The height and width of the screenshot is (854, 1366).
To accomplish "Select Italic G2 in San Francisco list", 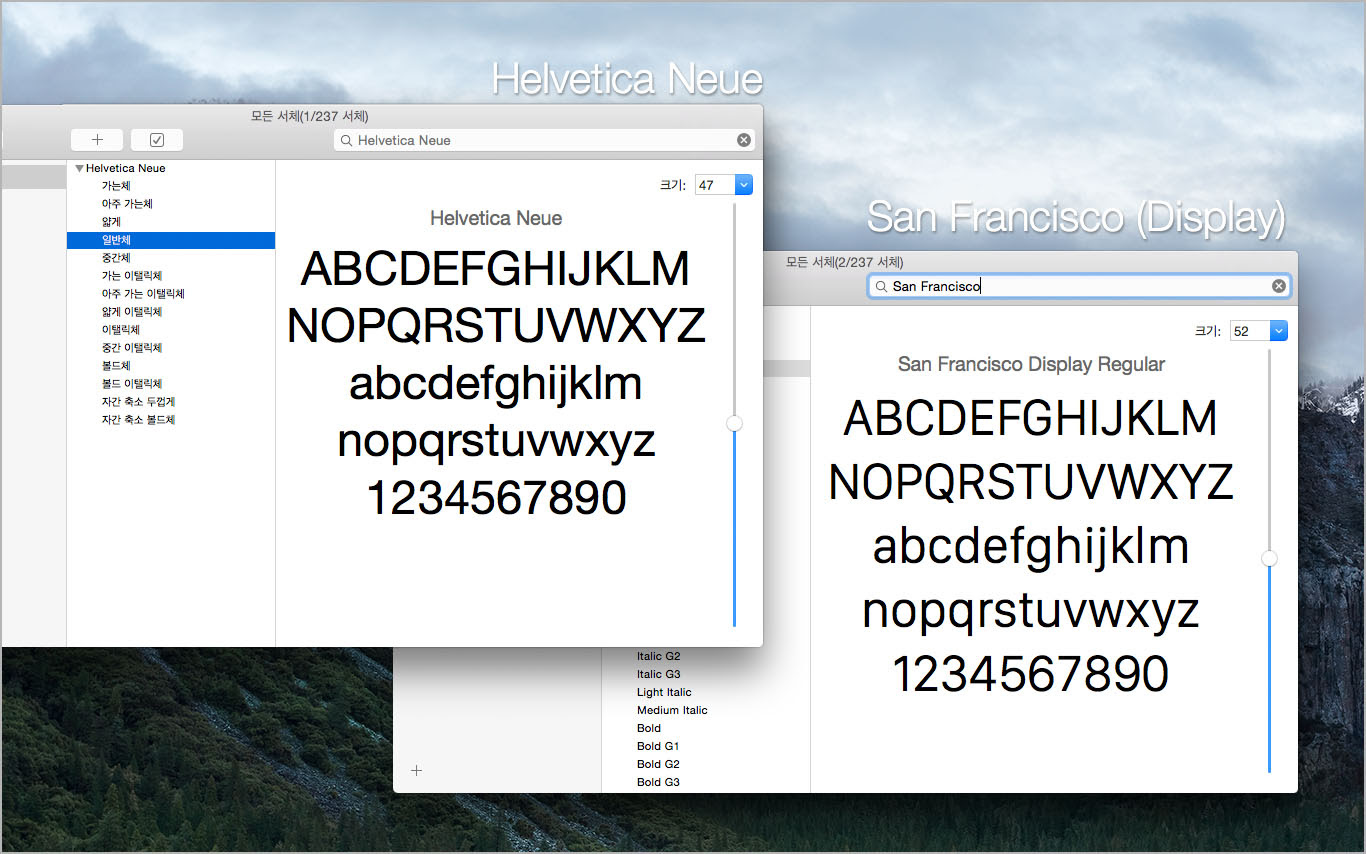I will coord(658,656).
